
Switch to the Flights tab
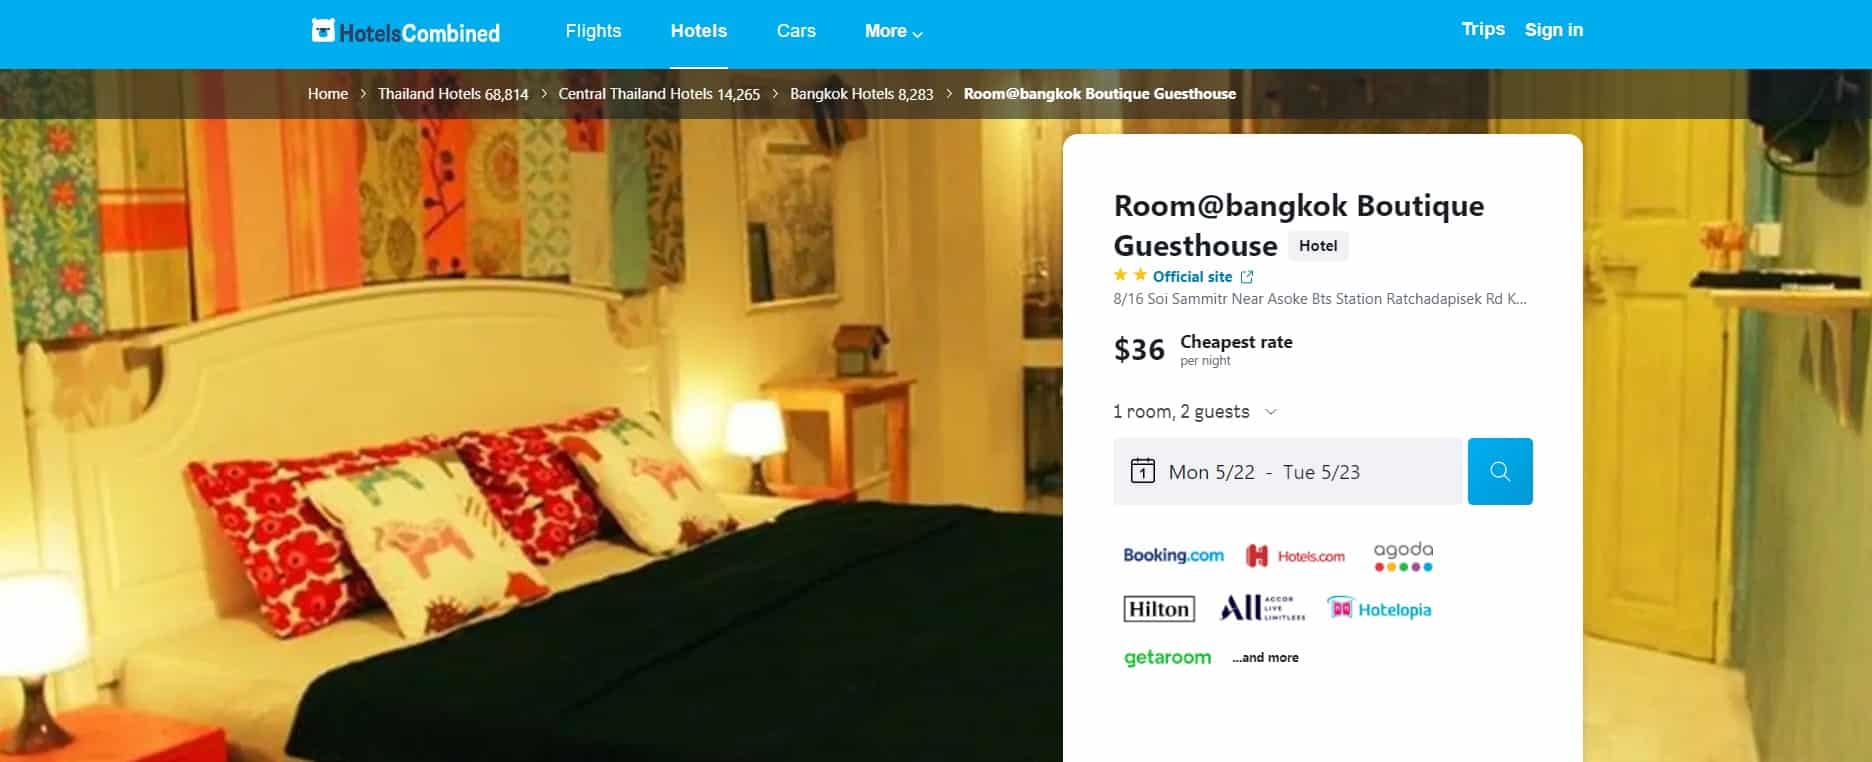(593, 31)
